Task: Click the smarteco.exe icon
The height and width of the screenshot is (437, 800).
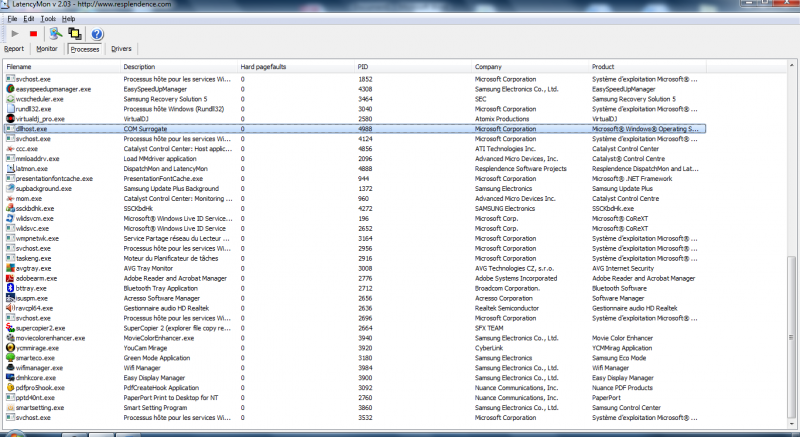Action: coord(10,358)
